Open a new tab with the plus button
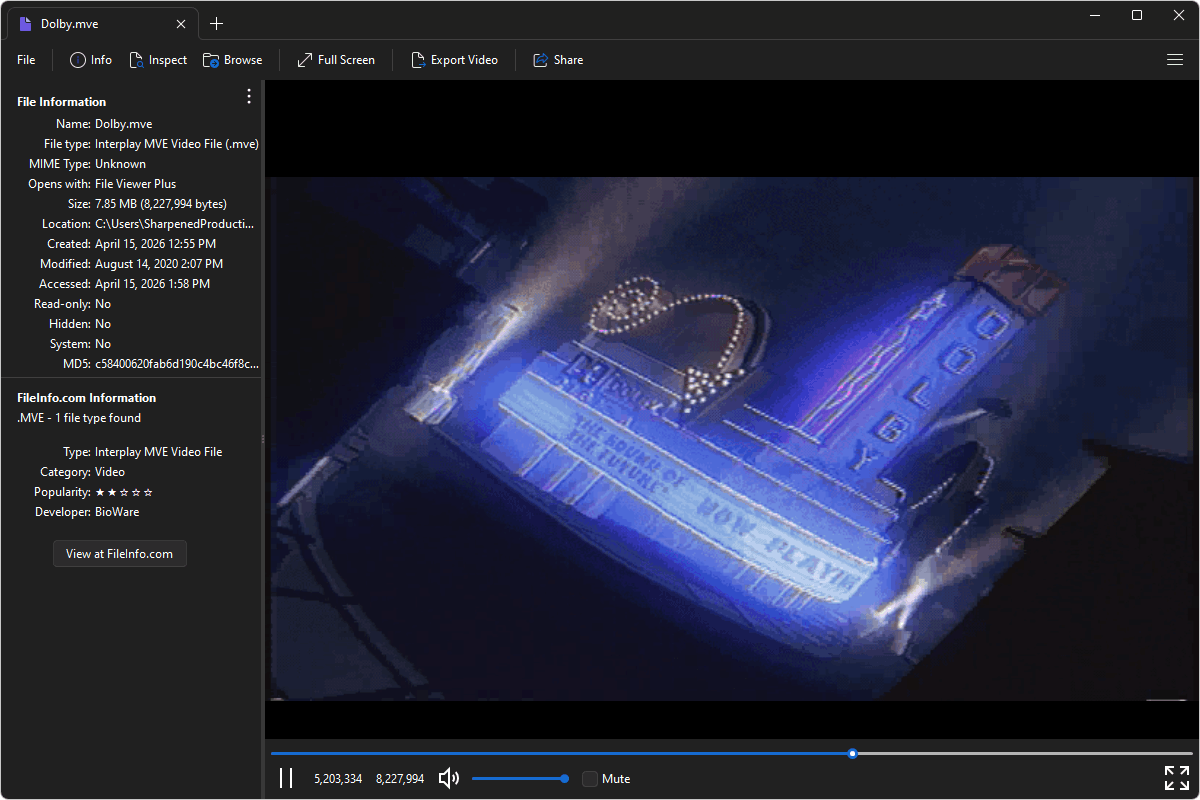 [216, 23]
